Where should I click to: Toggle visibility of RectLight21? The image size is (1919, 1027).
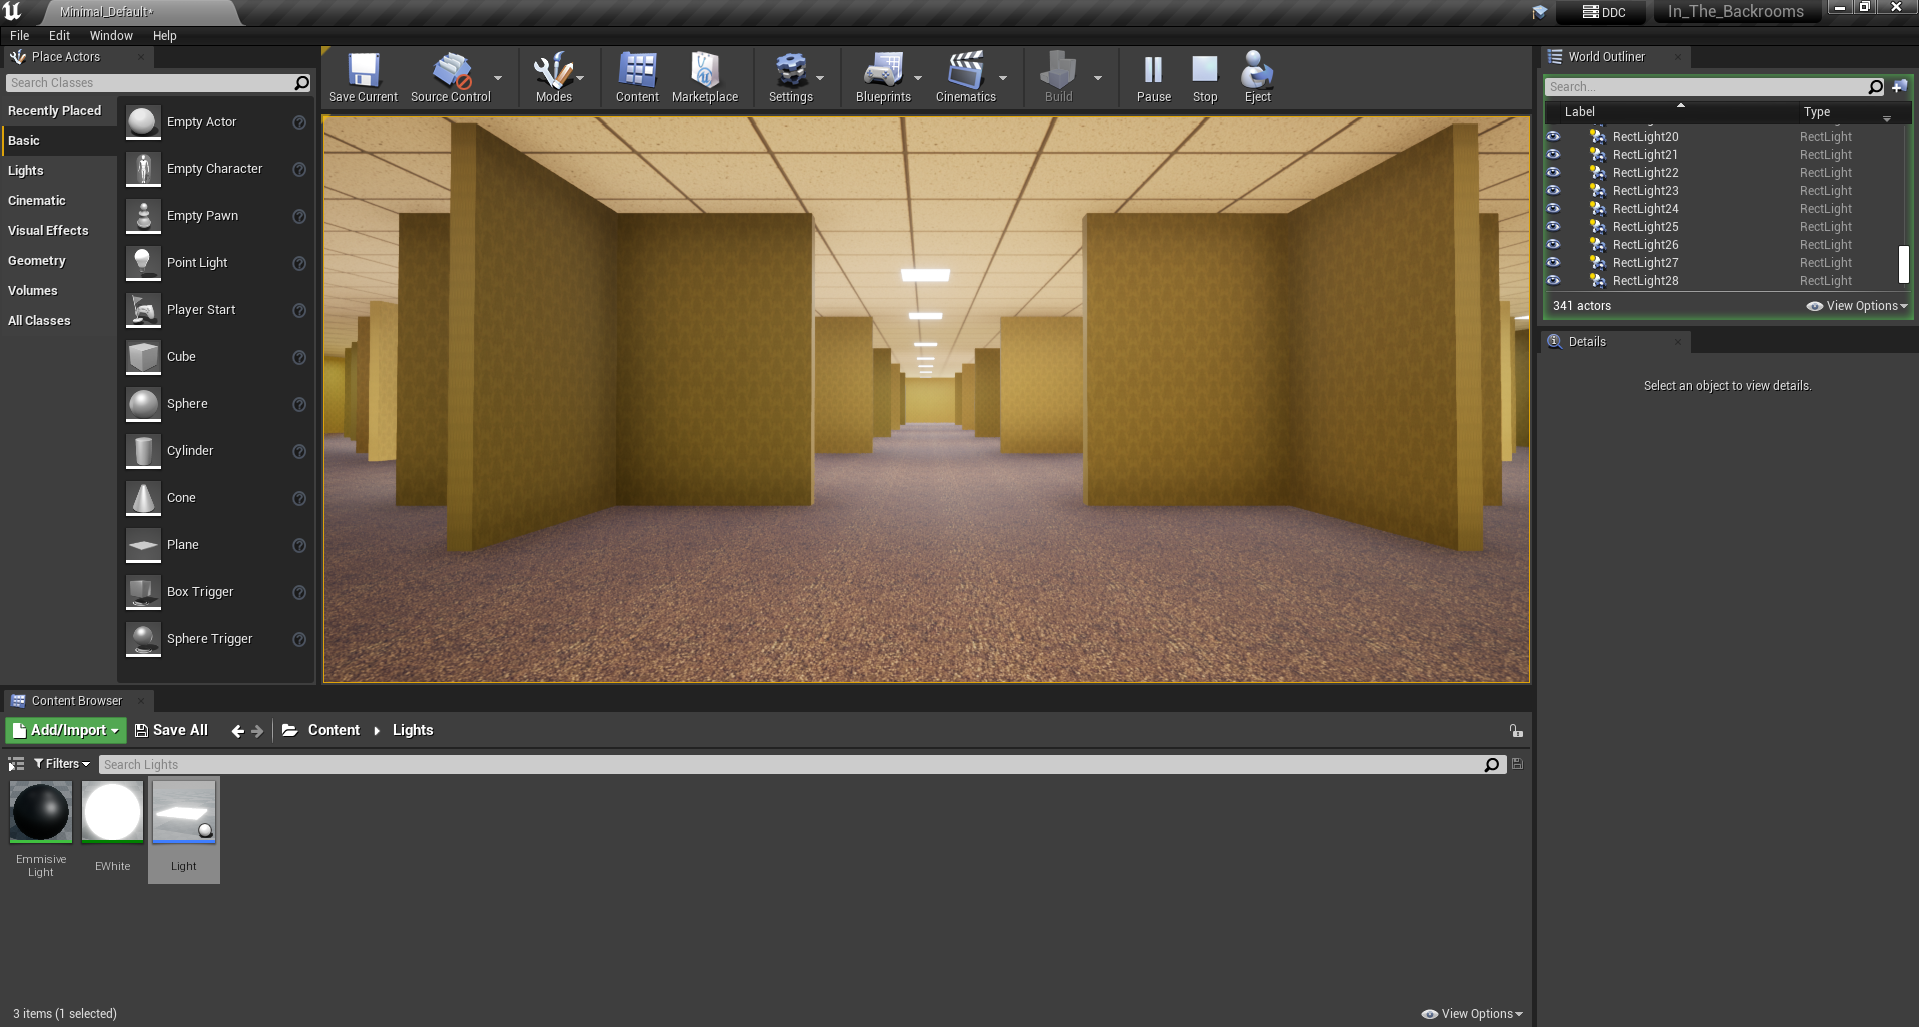point(1553,155)
